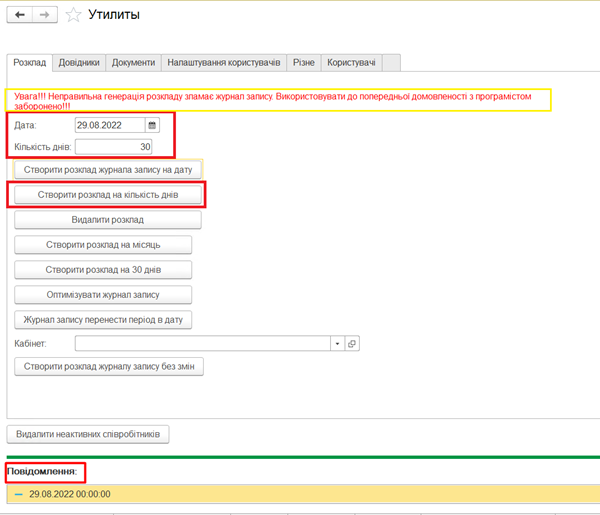Click Видалити неактивних співробітників button

coord(89,434)
